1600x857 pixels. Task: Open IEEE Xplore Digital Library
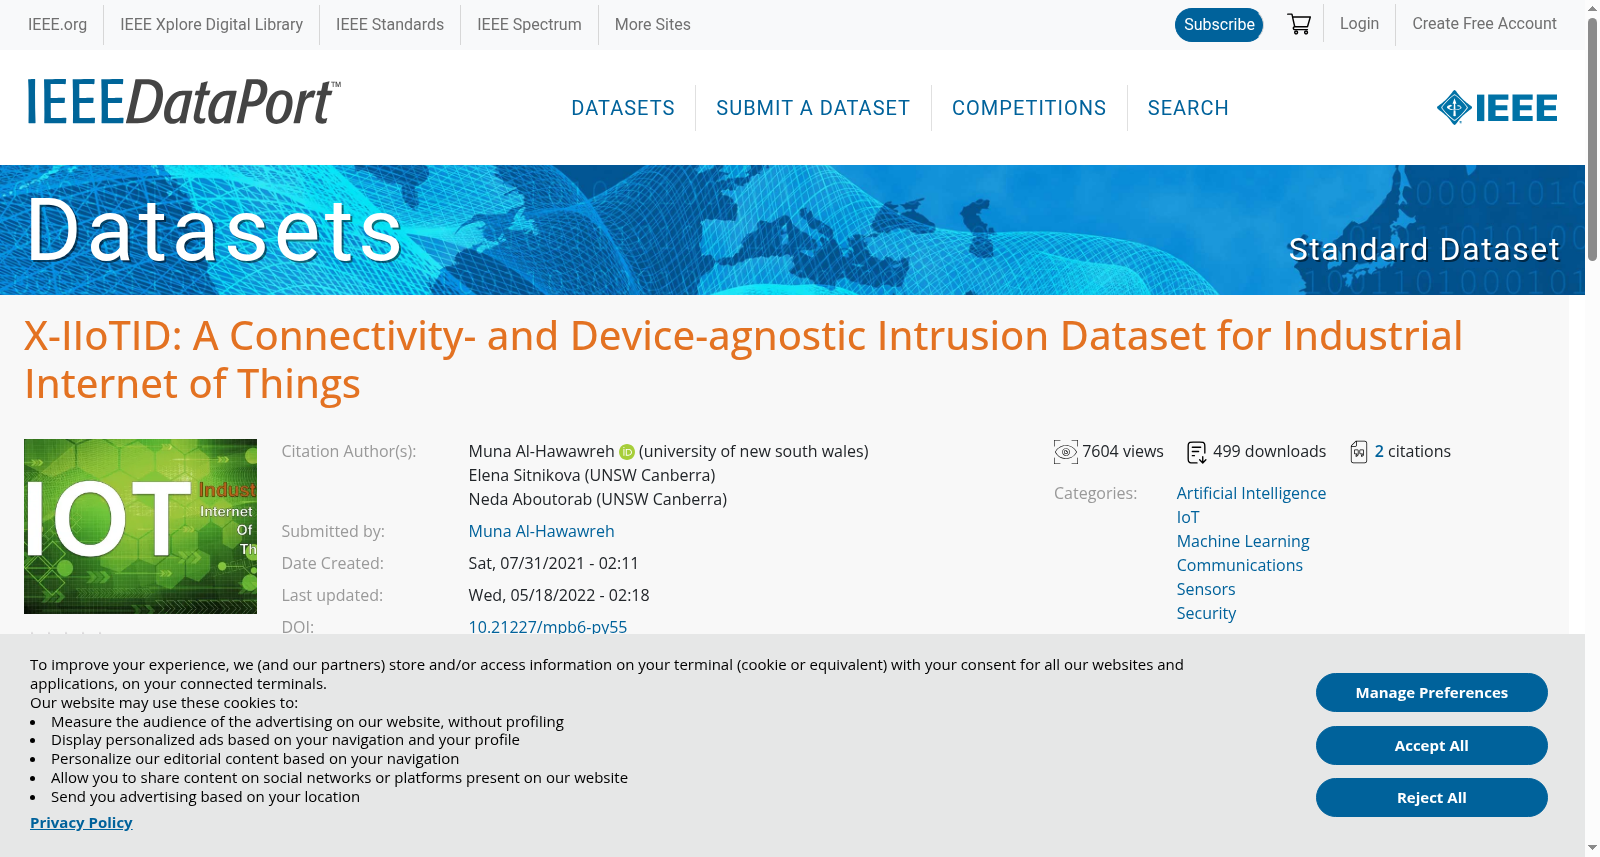[x=211, y=24]
